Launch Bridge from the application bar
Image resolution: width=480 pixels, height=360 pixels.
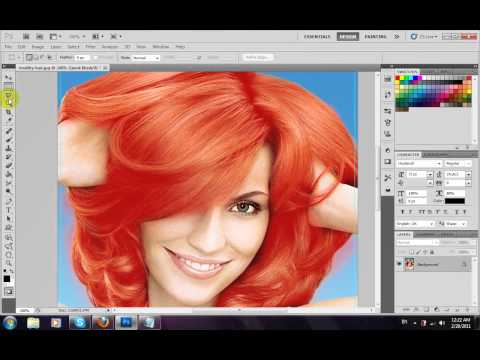pos(26,37)
